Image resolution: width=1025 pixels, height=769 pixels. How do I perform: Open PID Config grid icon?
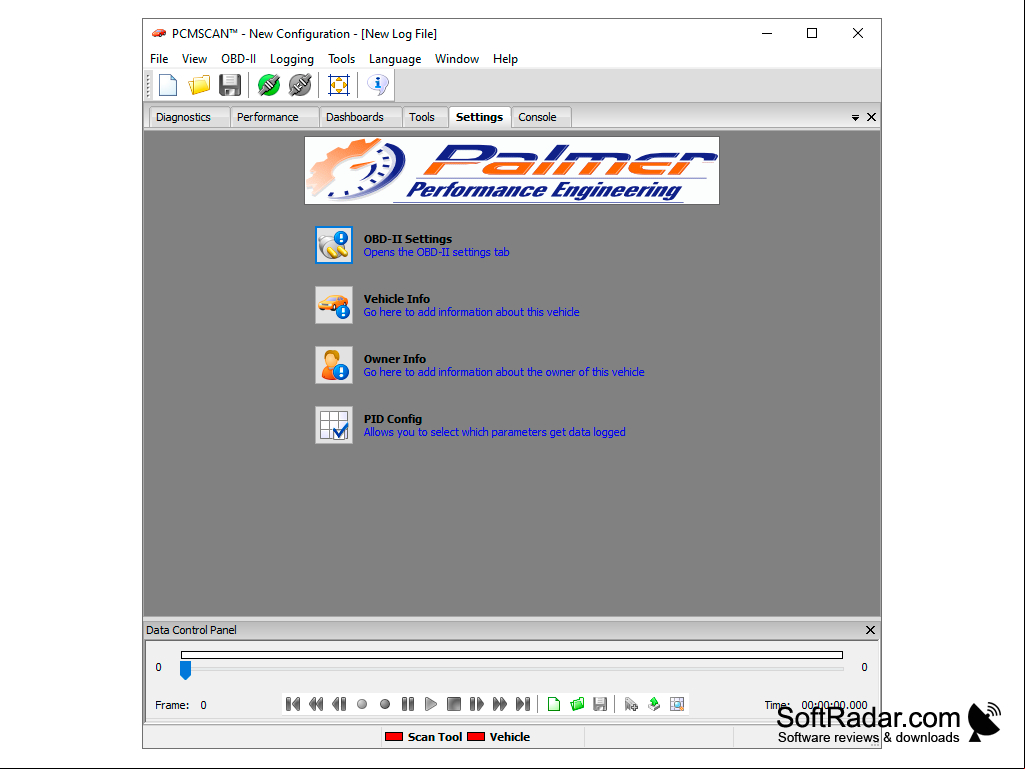point(334,425)
